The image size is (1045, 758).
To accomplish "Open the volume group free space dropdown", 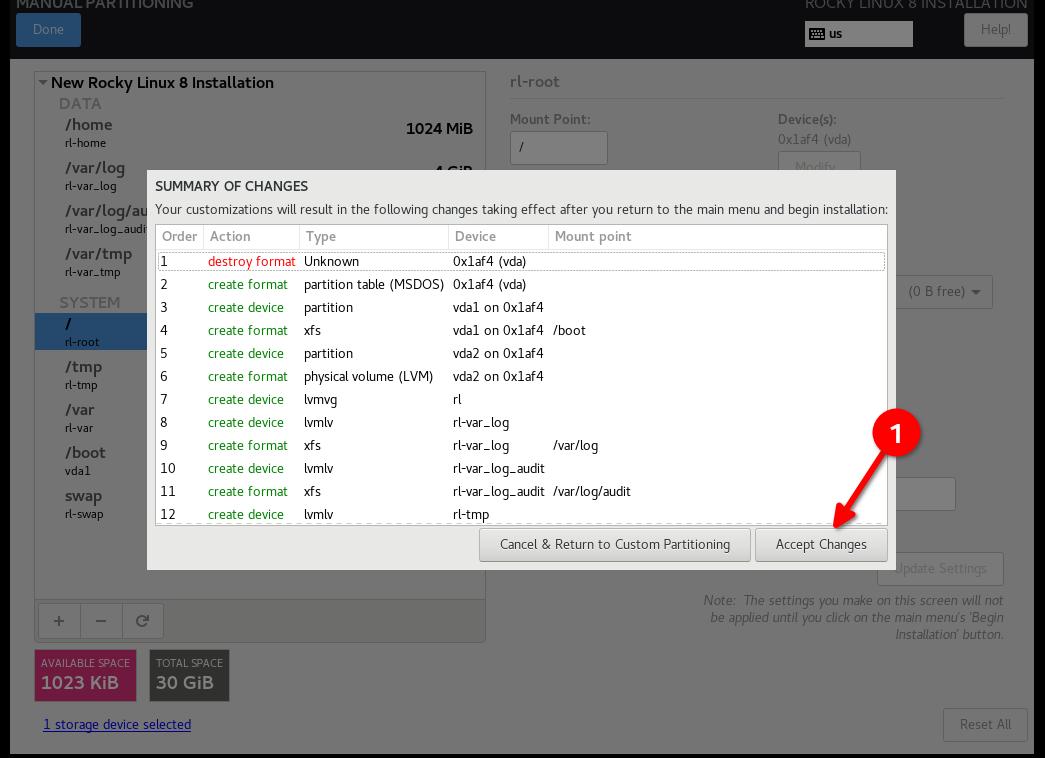I will pyautogui.click(x=944, y=292).
